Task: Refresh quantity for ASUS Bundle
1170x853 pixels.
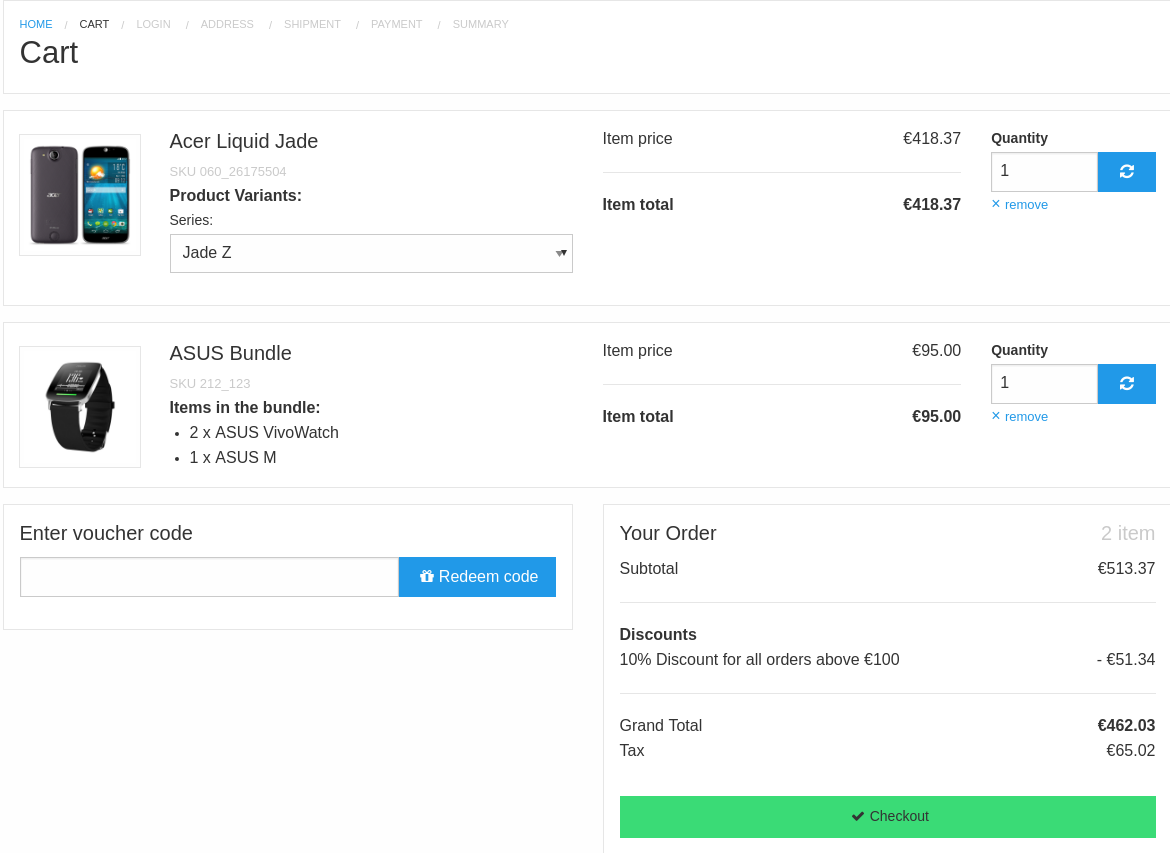Action: coord(1127,384)
